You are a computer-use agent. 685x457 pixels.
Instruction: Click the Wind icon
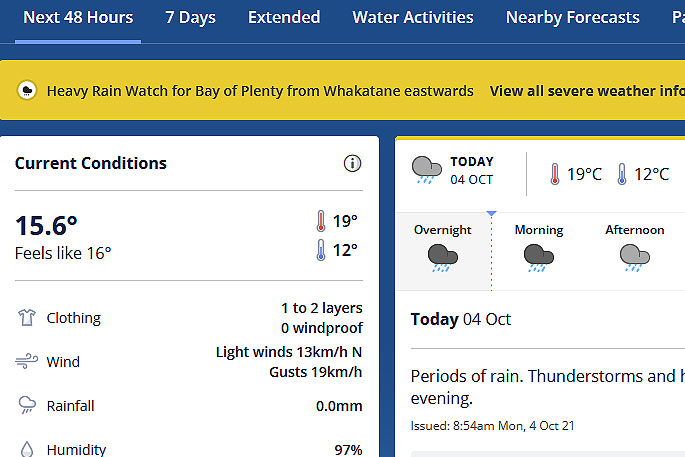tap(27, 361)
